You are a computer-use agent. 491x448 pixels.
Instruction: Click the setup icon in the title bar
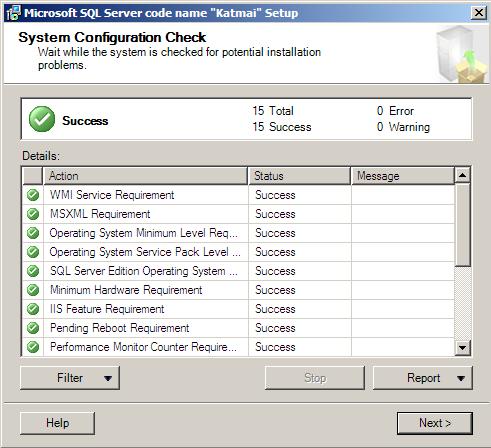coord(13,13)
